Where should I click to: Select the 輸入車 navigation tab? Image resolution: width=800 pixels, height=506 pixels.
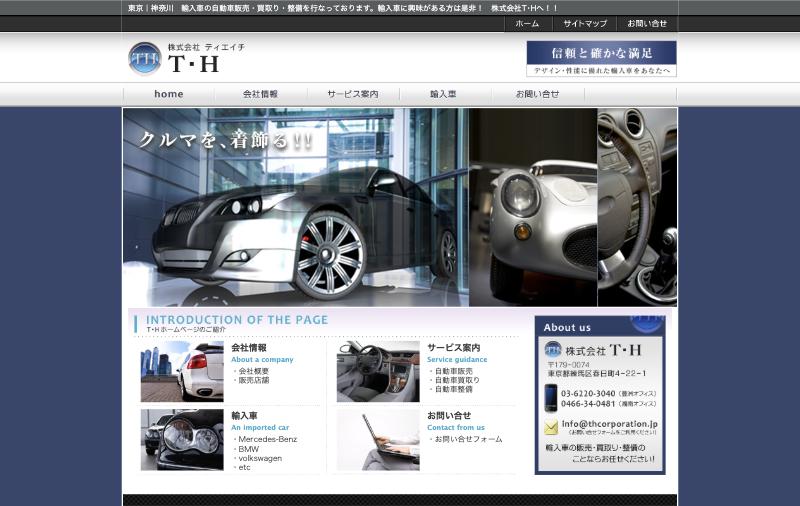(x=443, y=94)
